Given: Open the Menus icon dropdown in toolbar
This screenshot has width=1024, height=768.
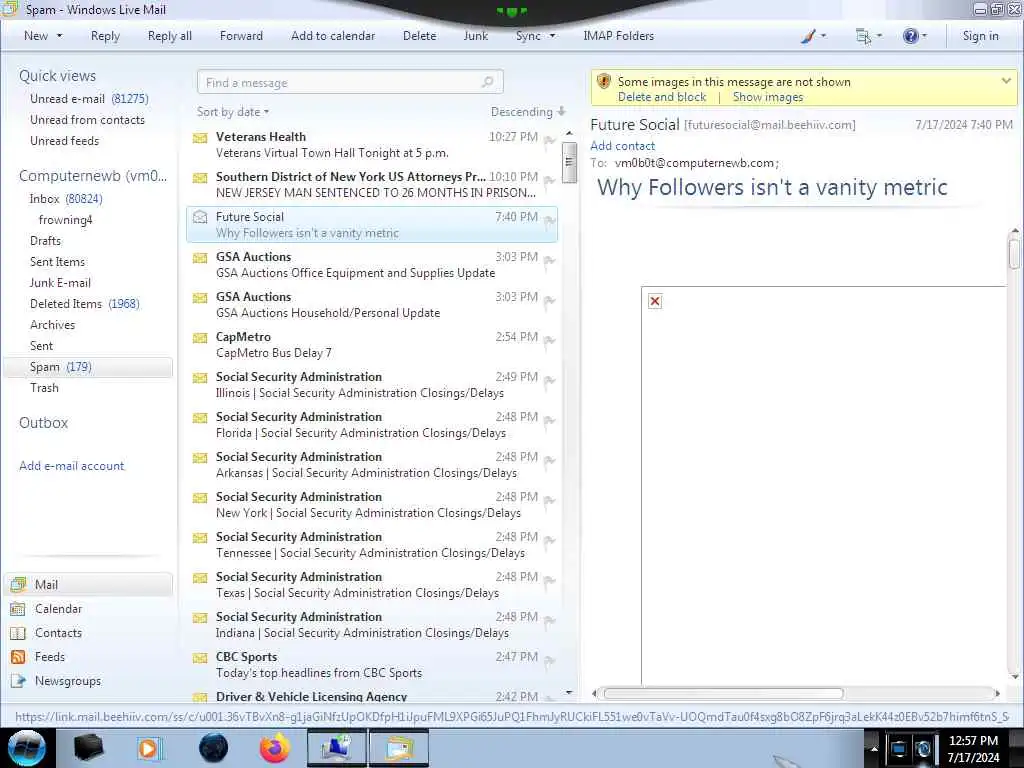Looking at the screenshot, I should 869,36.
